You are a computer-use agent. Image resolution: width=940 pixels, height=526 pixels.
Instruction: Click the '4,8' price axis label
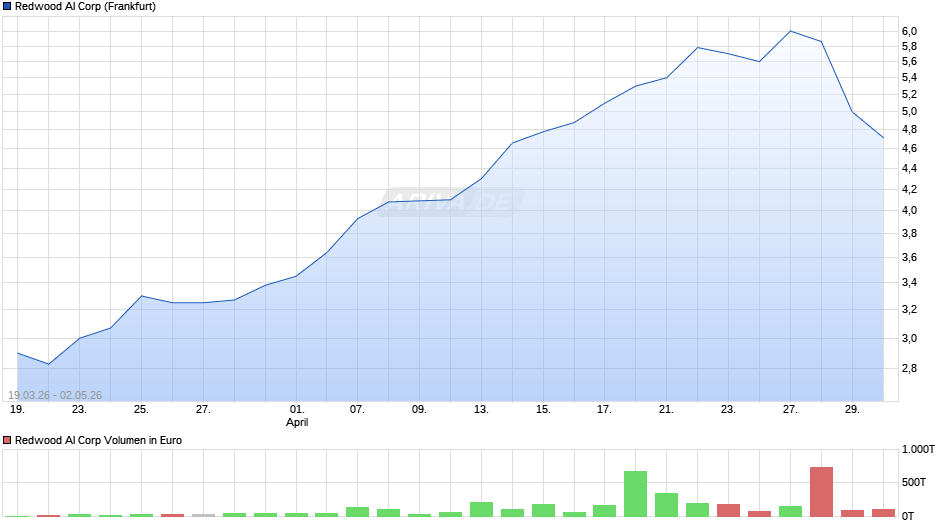tap(909, 130)
